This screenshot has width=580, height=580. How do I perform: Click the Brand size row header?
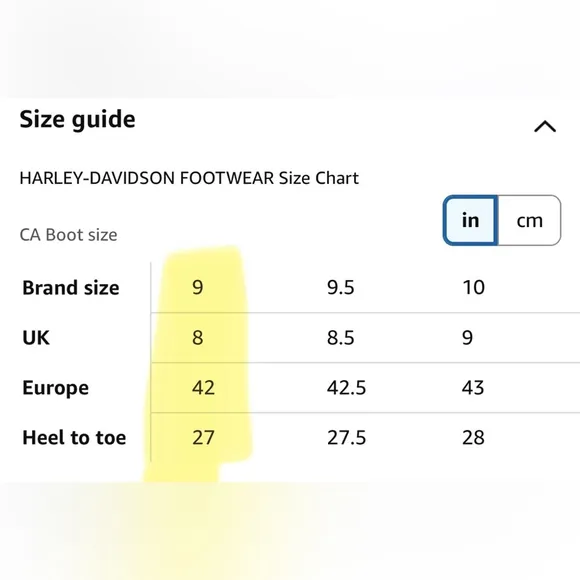coord(71,288)
